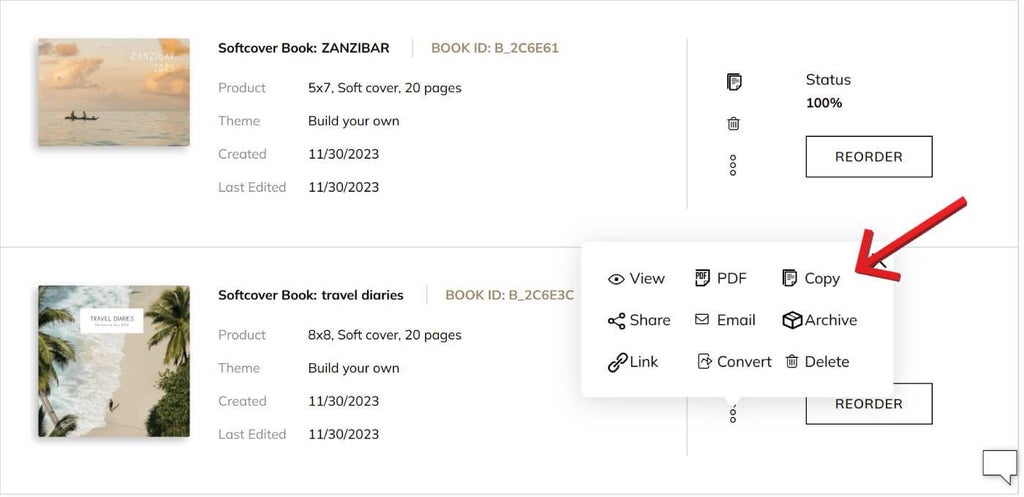
Task: Click the Softcover Book: travel diaries title
Action: click(x=310, y=295)
